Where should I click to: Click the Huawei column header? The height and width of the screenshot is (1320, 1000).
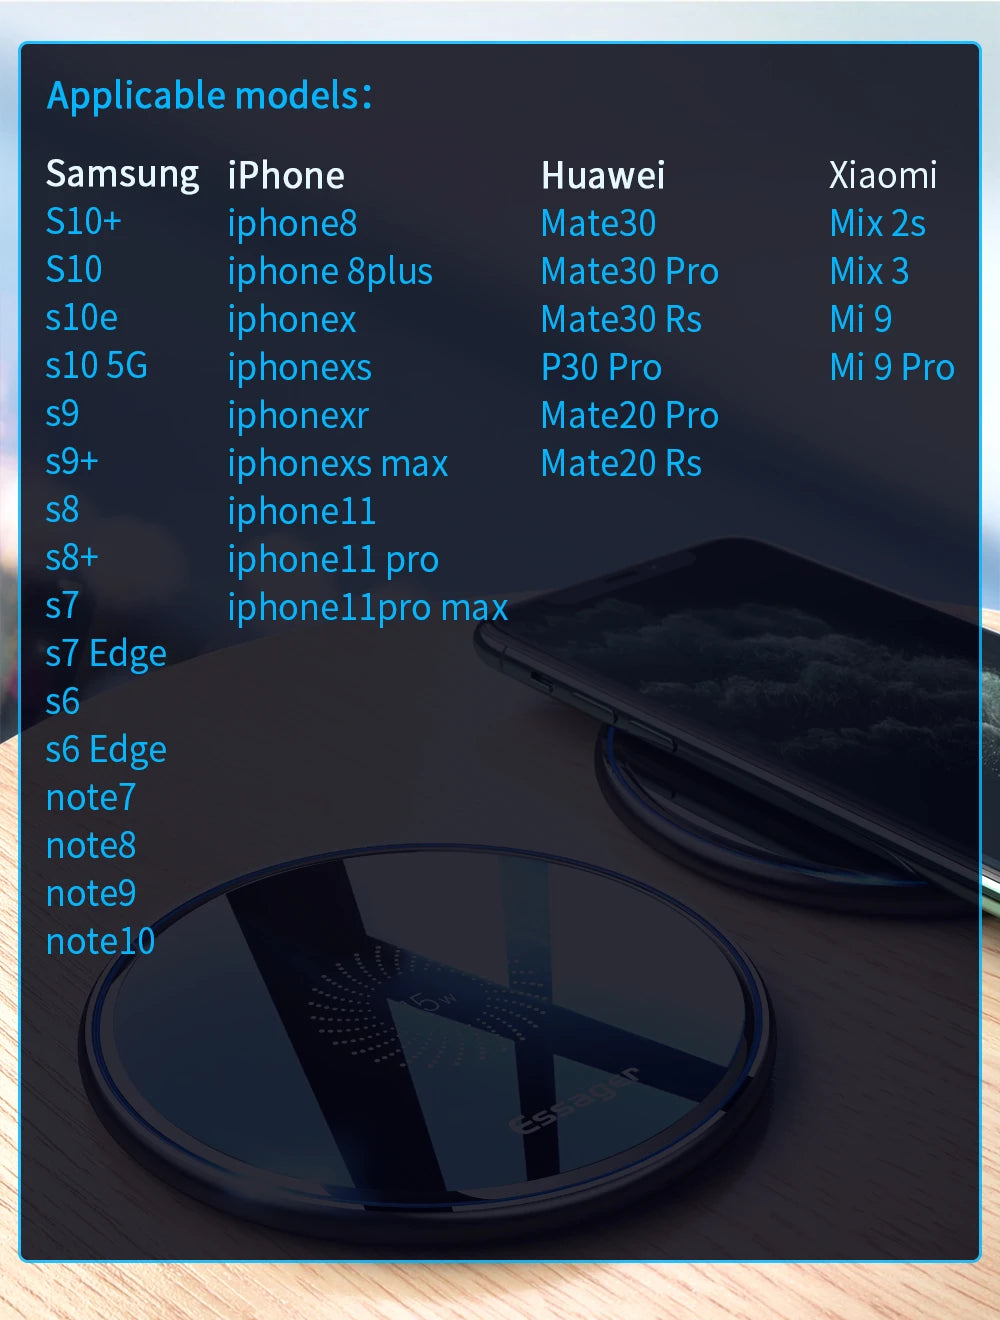(x=603, y=175)
